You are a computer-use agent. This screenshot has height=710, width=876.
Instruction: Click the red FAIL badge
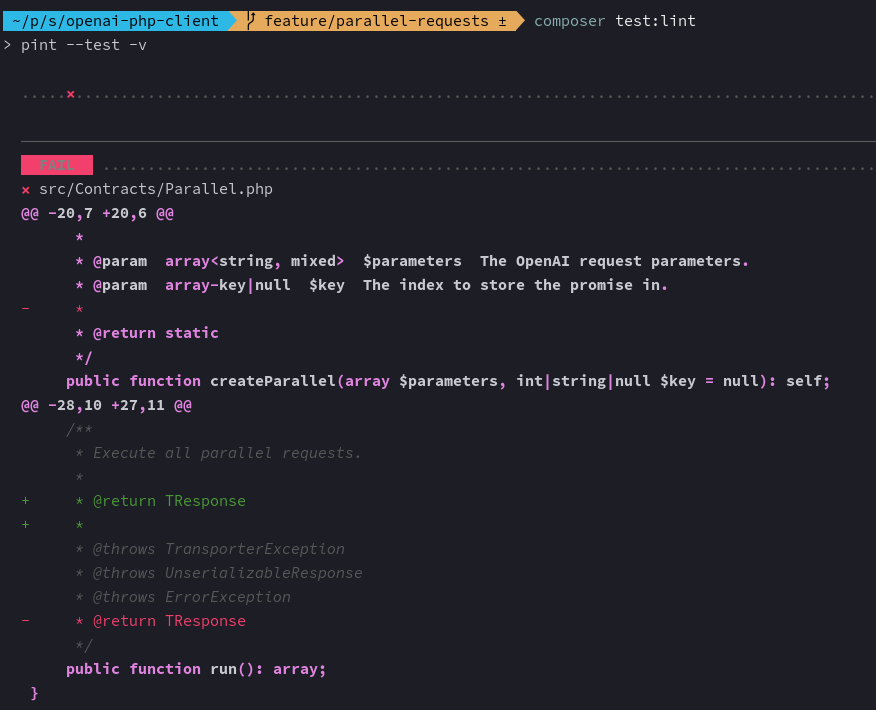57,165
